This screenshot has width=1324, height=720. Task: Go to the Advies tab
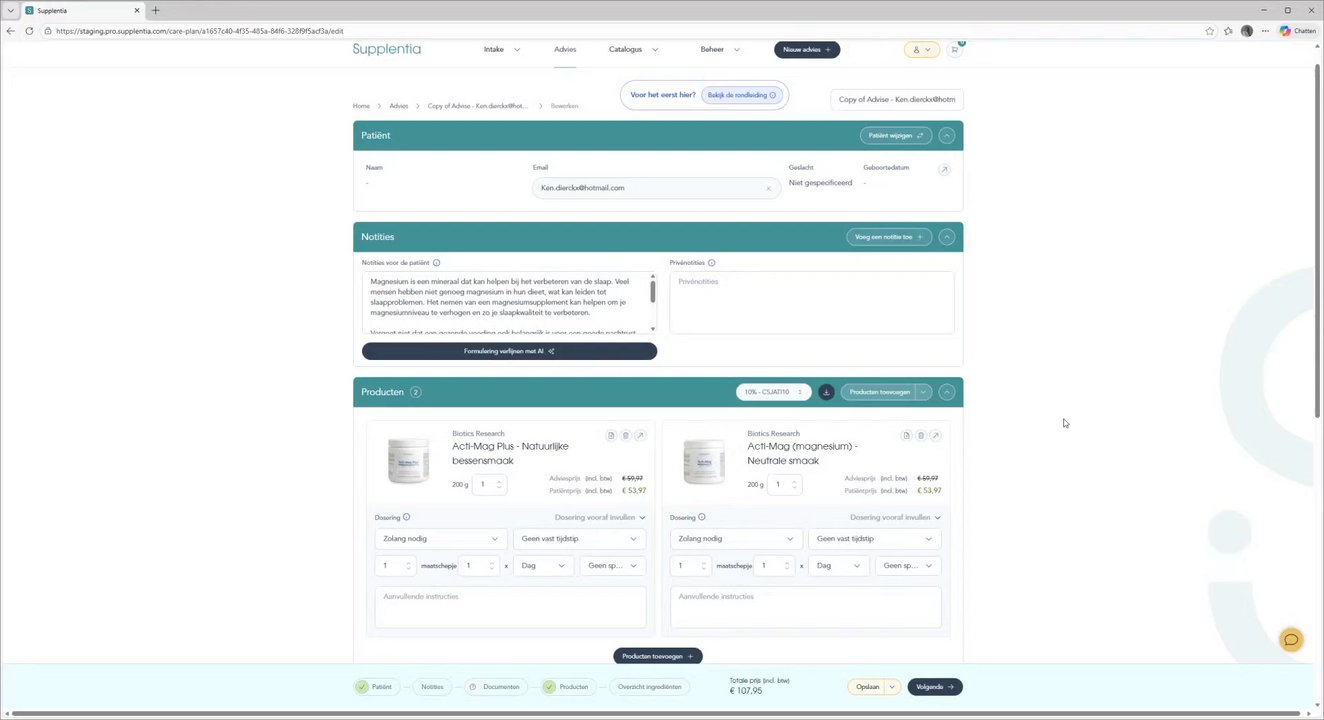[x=565, y=49]
